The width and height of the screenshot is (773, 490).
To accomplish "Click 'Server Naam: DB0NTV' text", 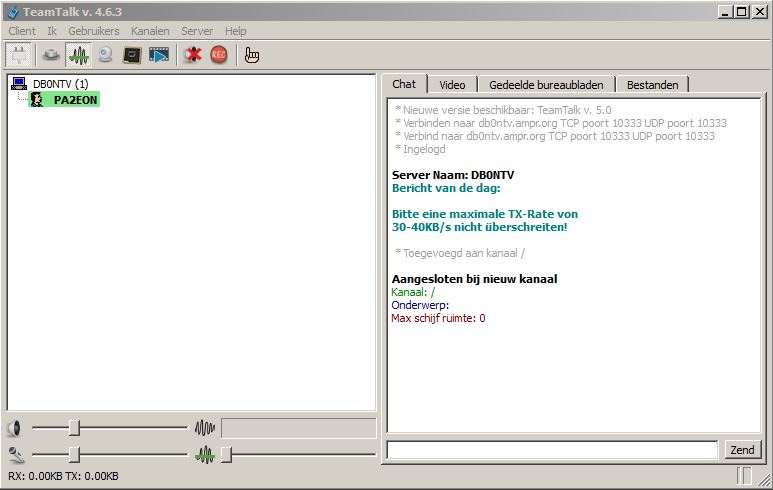I will (453, 175).
